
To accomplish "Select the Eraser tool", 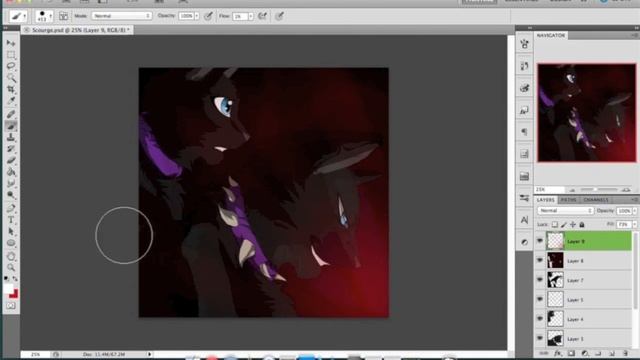I will tap(11, 160).
